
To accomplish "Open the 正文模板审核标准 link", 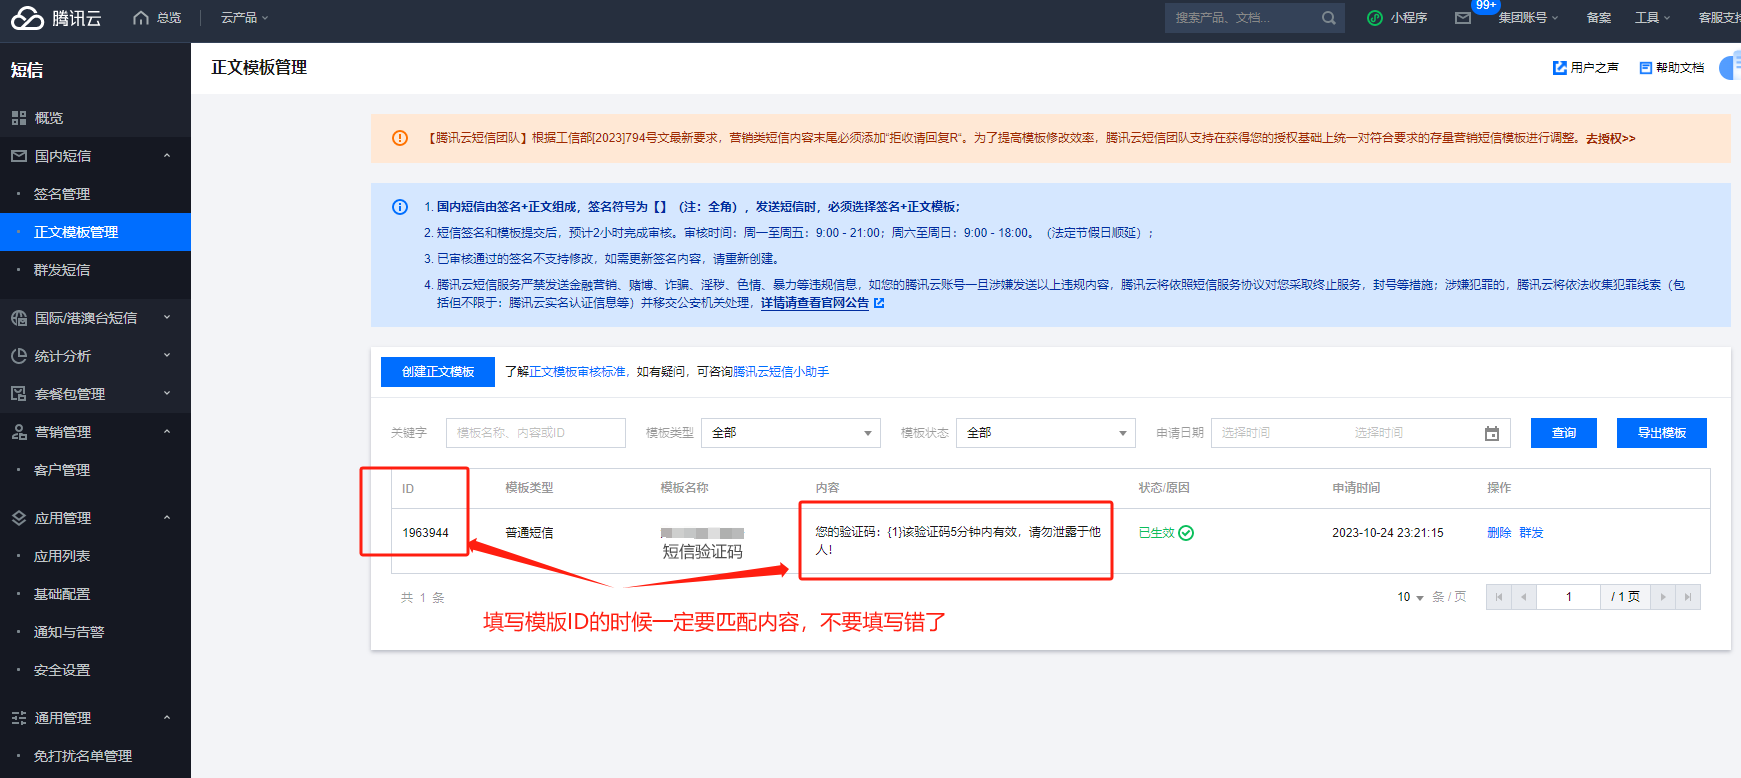I will pos(577,372).
